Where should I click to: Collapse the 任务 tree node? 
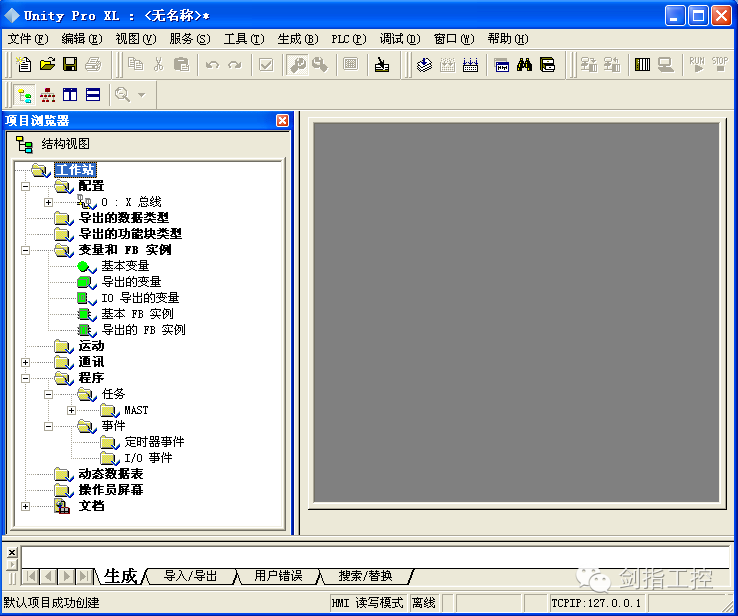click(48, 394)
